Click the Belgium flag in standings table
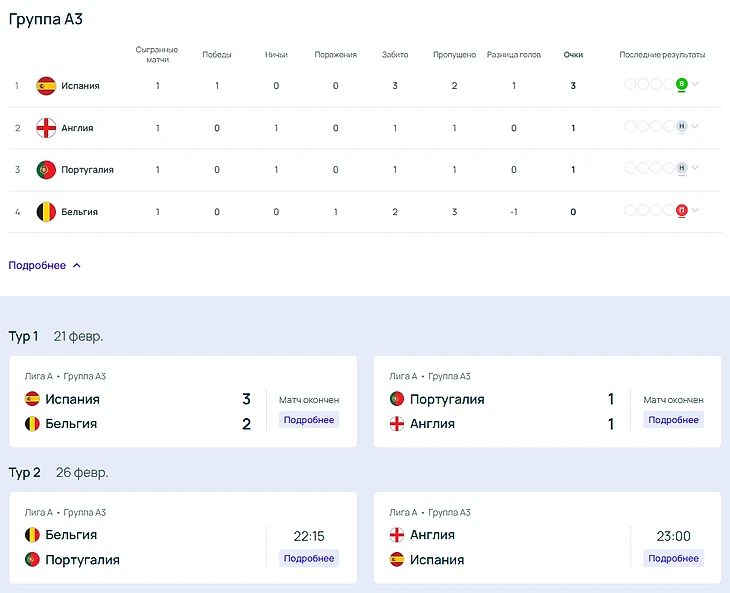The image size is (730, 593). [46, 212]
